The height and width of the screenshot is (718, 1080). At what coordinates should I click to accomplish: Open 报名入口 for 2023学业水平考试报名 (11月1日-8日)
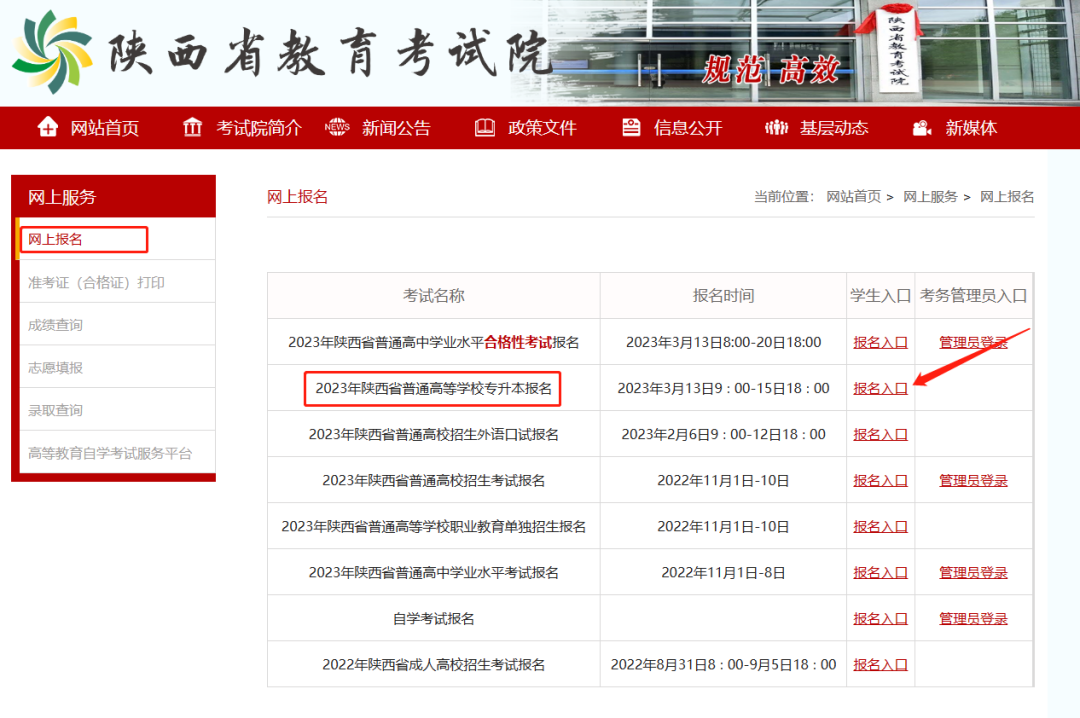pos(880,573)
